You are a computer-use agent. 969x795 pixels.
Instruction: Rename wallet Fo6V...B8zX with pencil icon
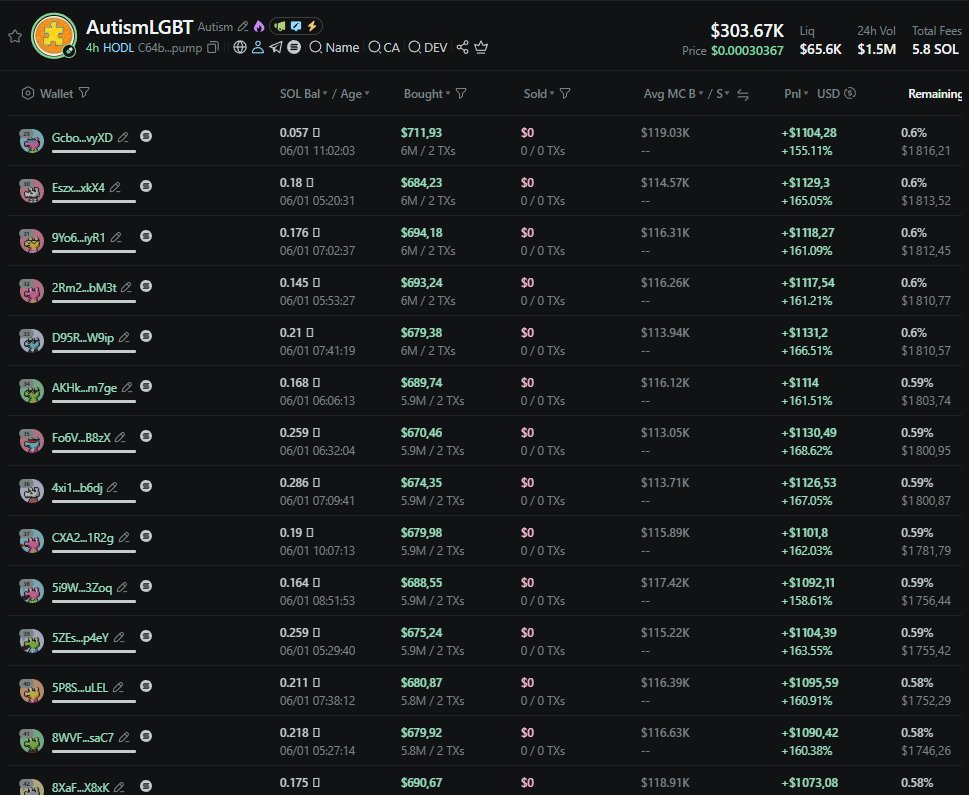(x=121, y=438)
